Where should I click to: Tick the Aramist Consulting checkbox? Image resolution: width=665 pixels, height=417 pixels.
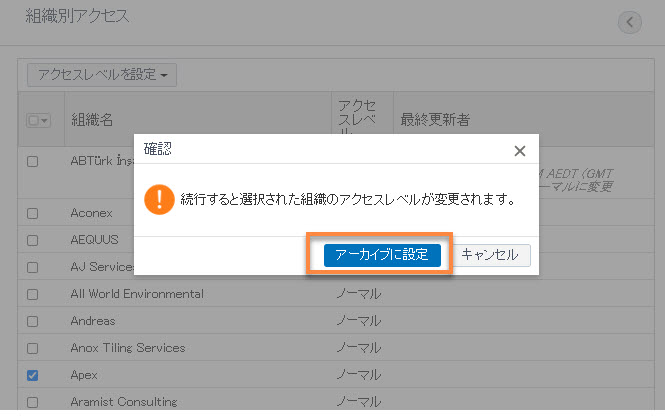coord(33,402)
